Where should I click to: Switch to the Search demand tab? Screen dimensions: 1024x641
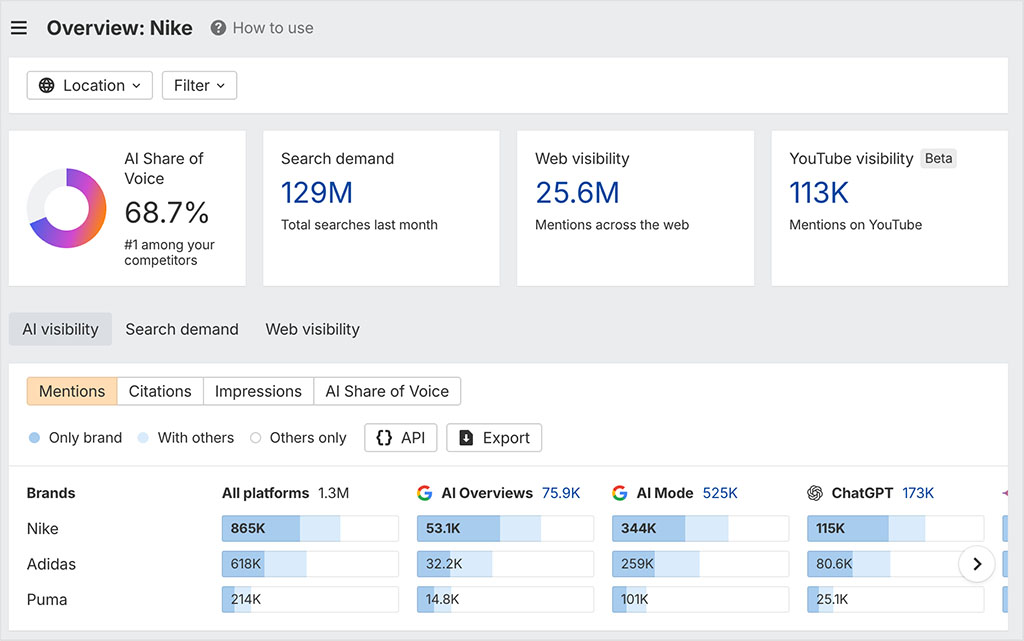click(181, 329)
